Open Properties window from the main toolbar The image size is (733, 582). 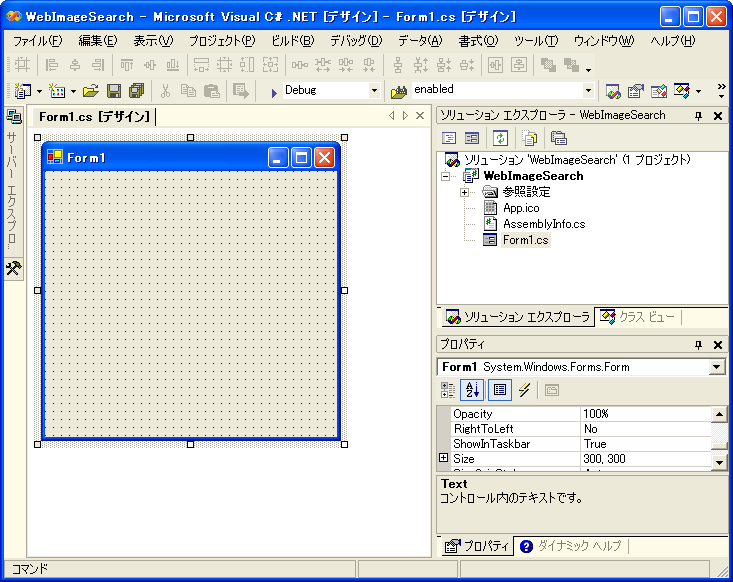click(x=636, y=91)
